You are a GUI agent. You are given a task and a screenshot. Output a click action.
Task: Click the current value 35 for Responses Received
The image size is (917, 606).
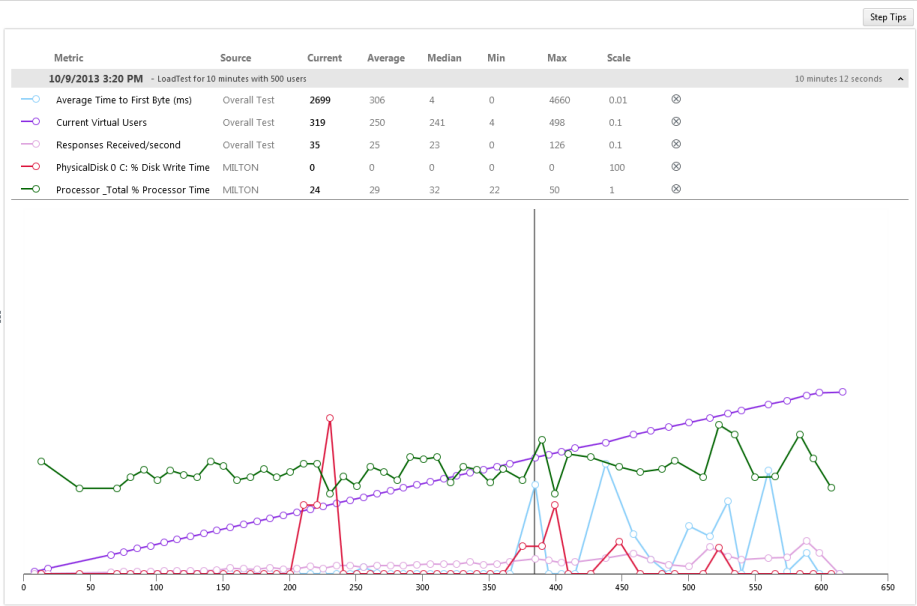(315, 145)
